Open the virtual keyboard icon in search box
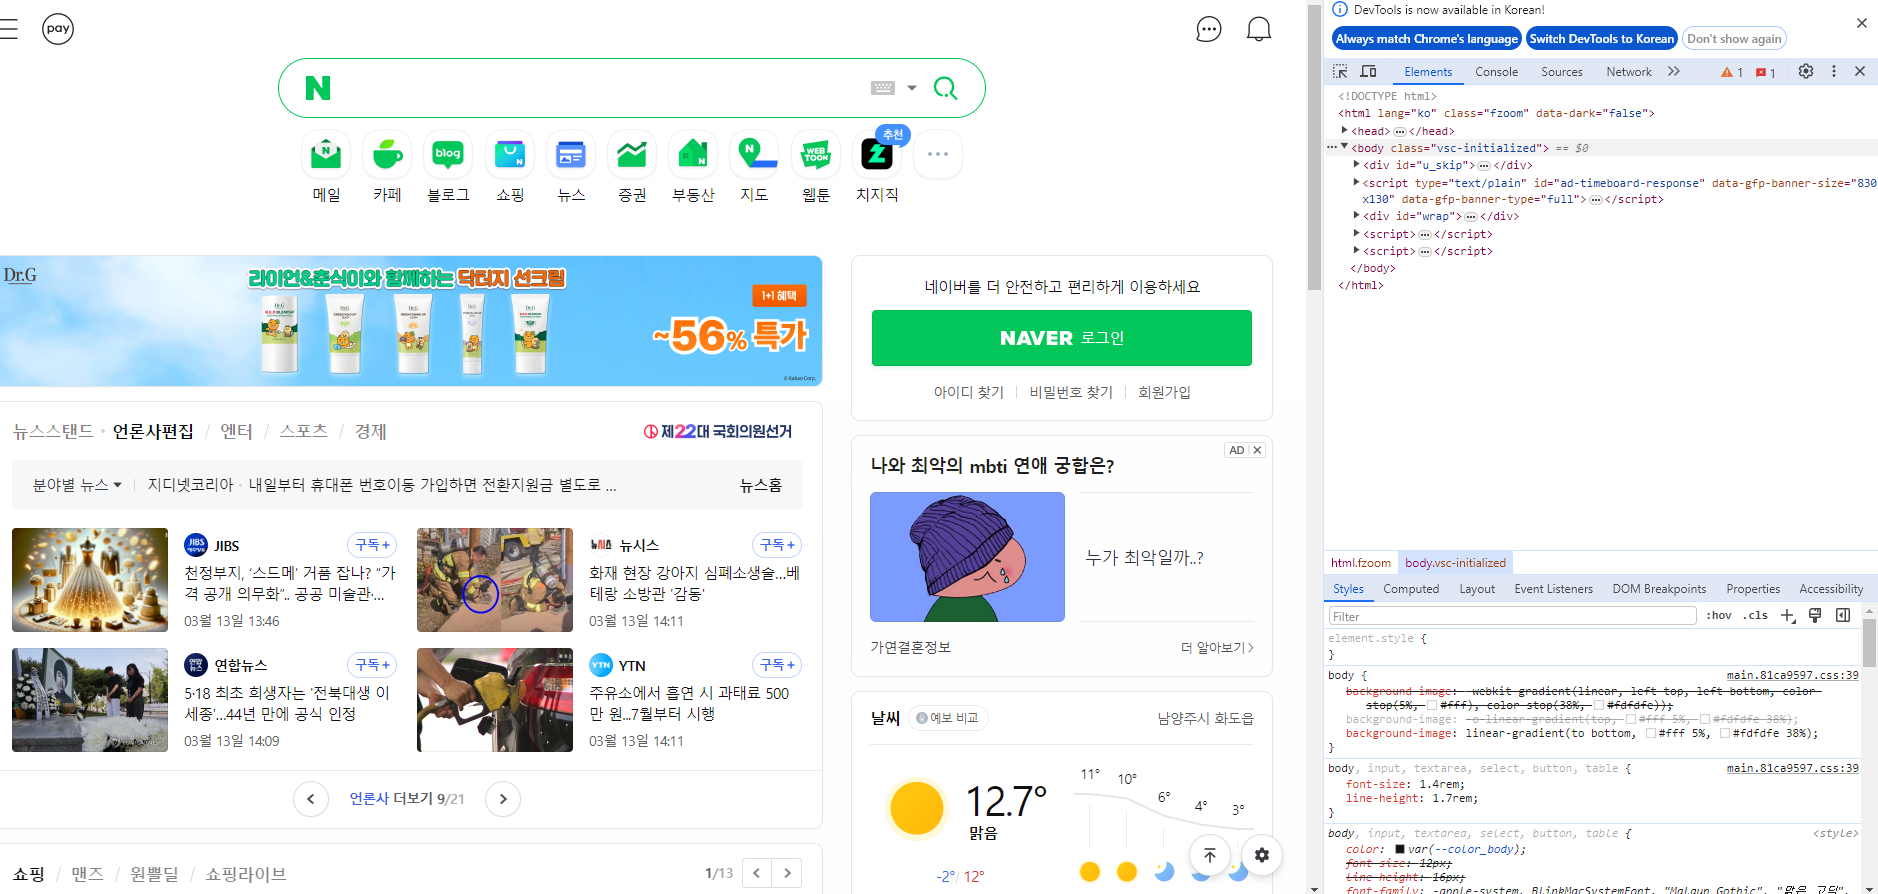The width and height of the screenshot is (1878, 894). tap(883, 88)
